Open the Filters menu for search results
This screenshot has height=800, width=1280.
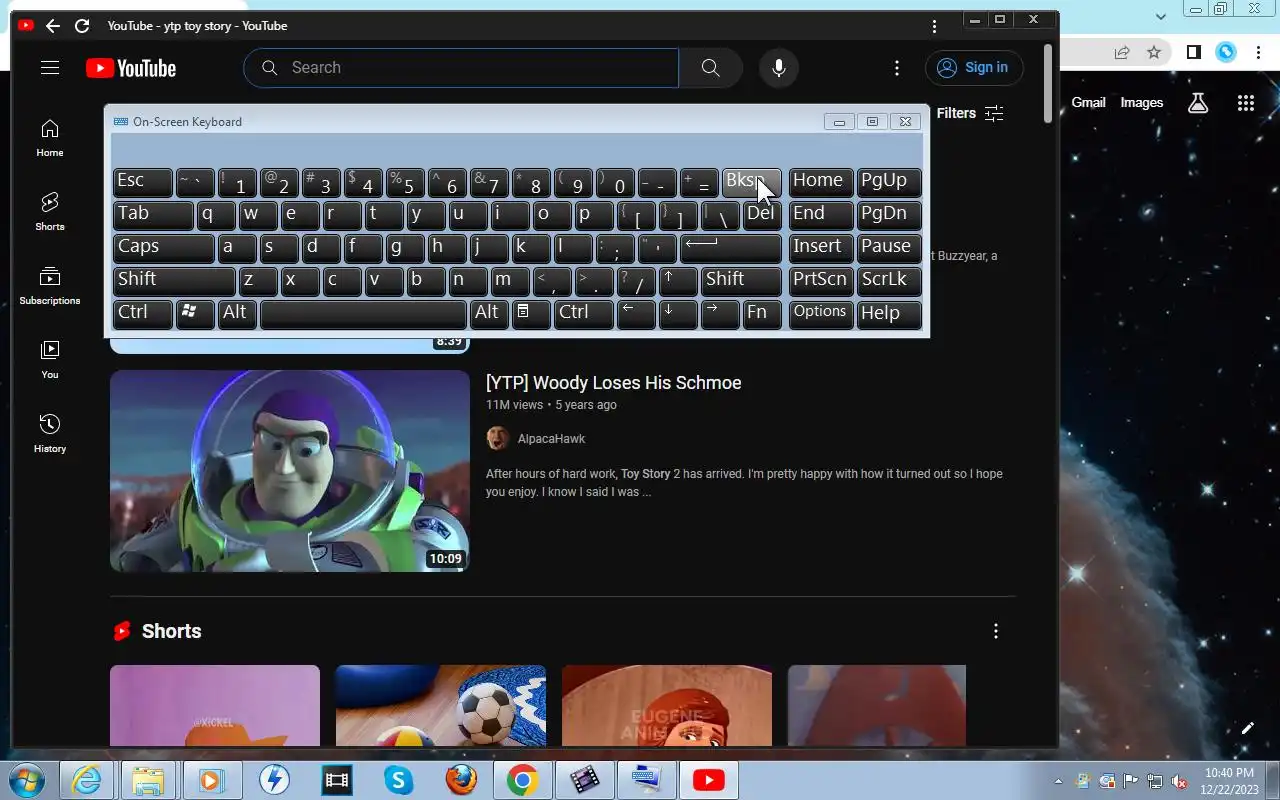pos(970,113)
